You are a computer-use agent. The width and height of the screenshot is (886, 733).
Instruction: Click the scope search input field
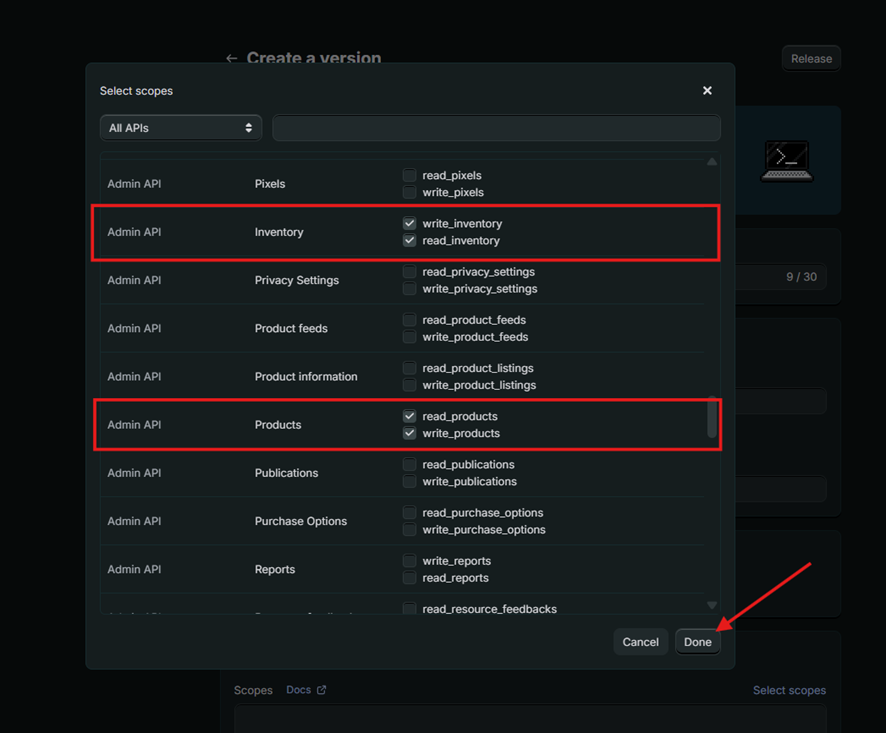[x=496, y=128]
